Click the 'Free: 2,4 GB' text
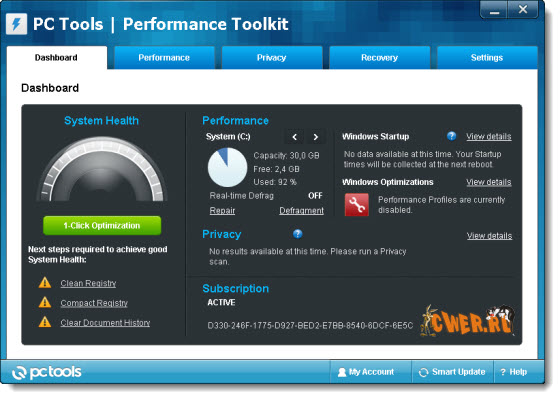Viewport: 560px width, 399px height. coord(276,169)
